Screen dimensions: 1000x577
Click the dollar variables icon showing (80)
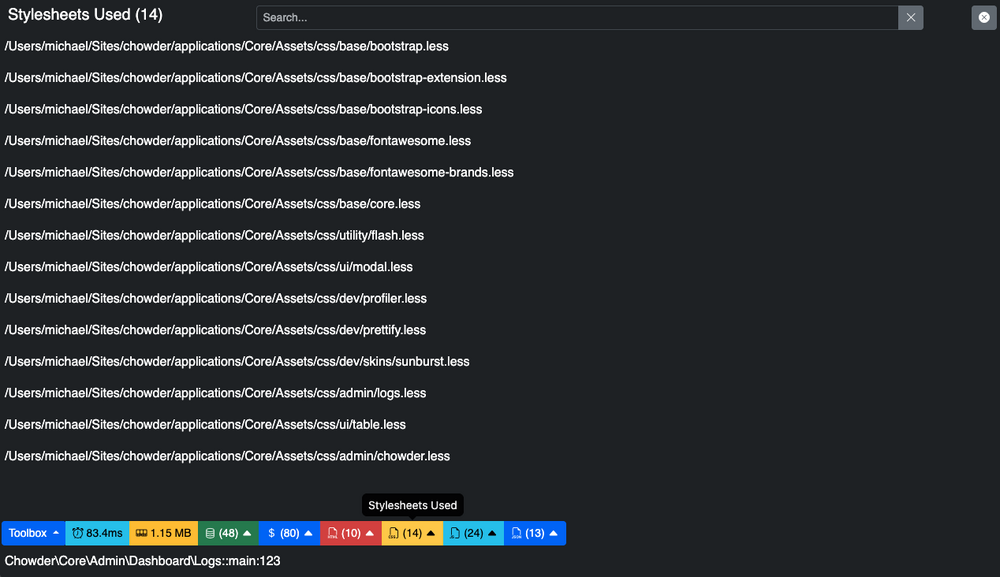pyautogui.click(x=271, y=533)
